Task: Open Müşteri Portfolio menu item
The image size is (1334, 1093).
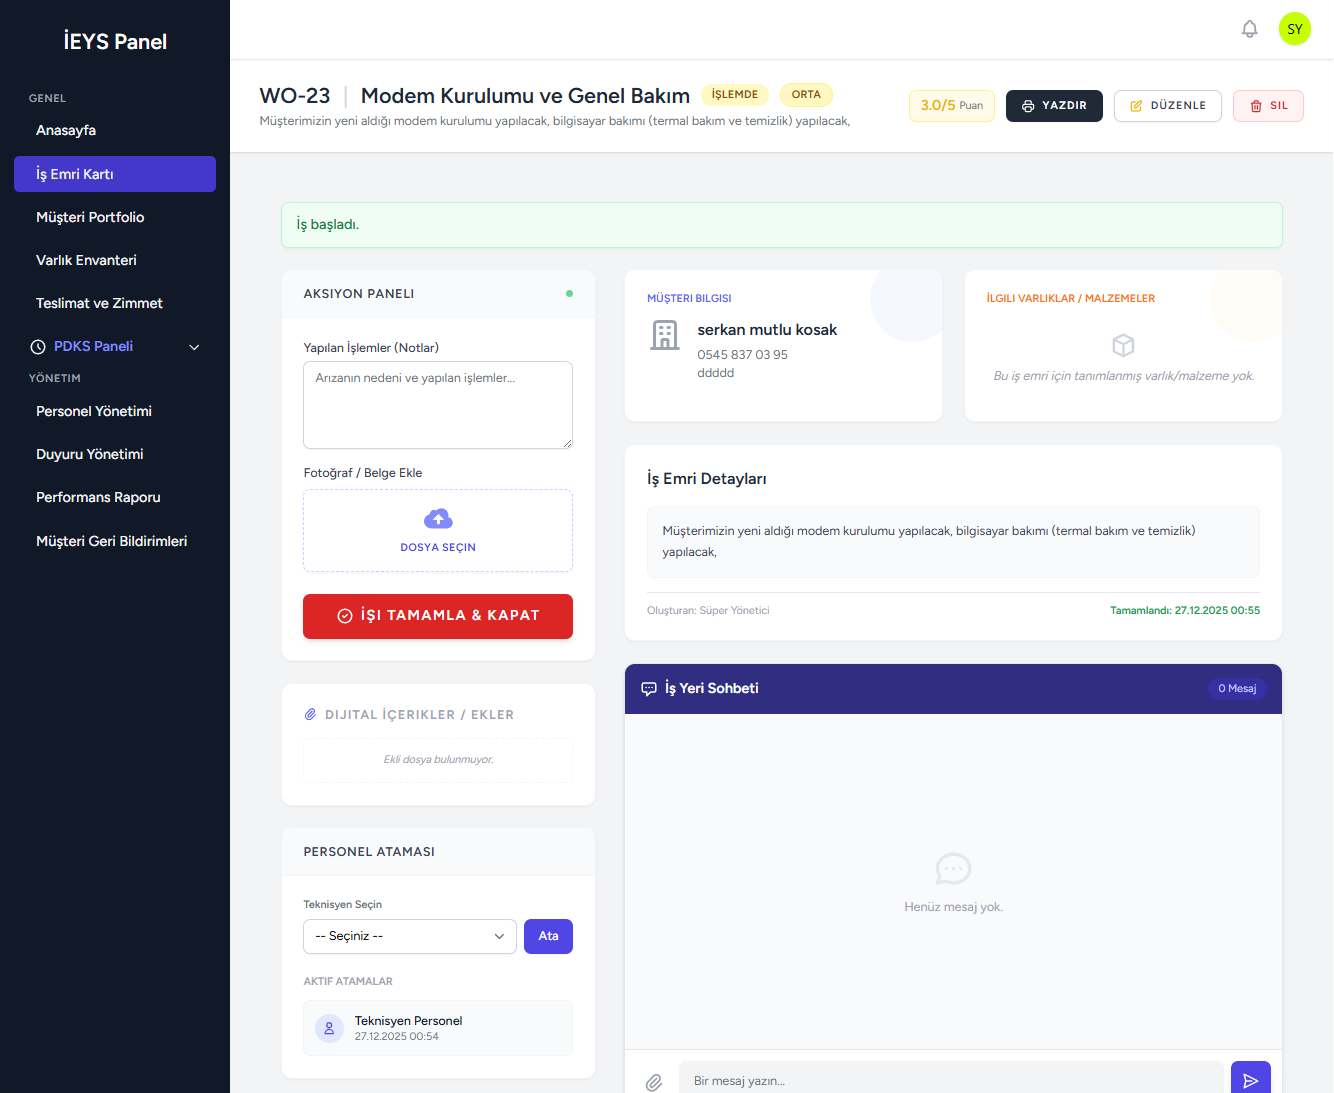Action: coord(90,217)
